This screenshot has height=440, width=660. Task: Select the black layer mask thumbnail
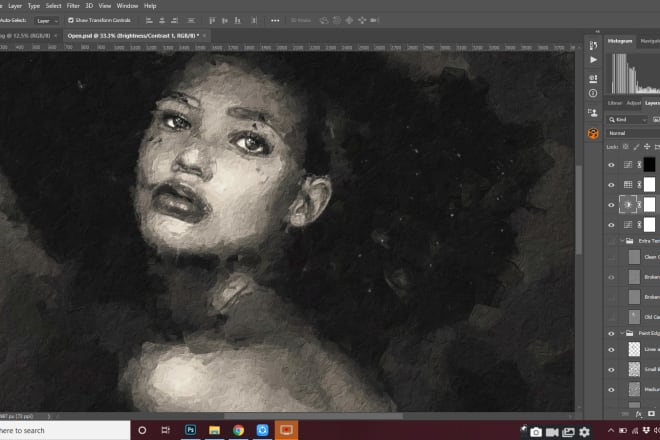point(649,165)
